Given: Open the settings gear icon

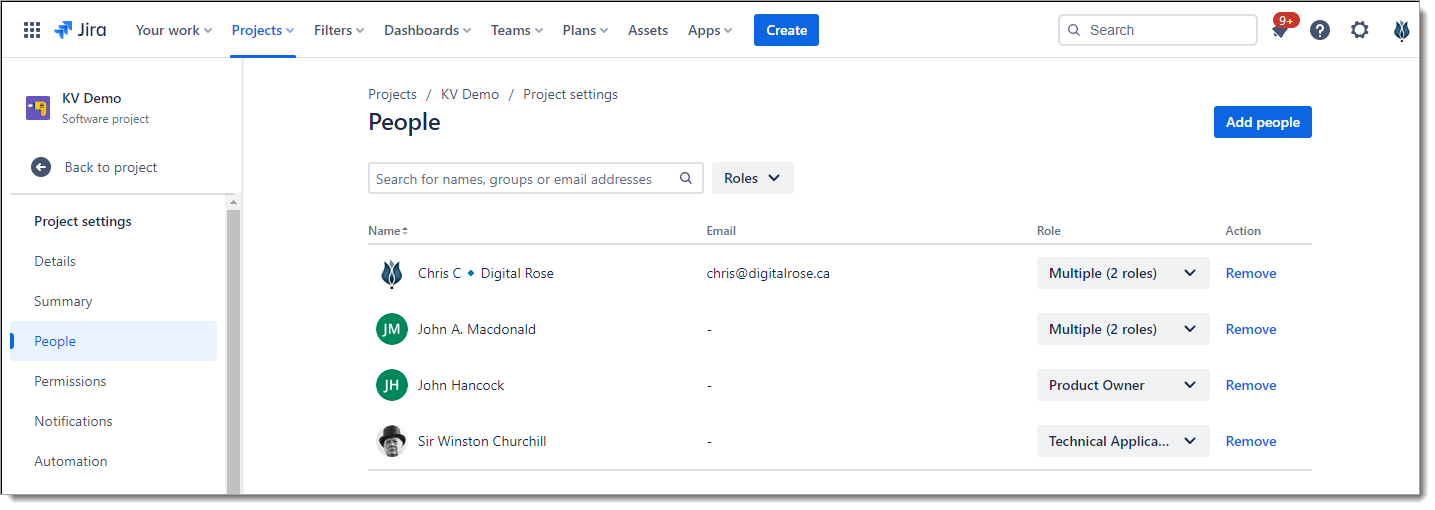Looking at the screenshot, I should pyautogui.click(x=1359, y=30).
